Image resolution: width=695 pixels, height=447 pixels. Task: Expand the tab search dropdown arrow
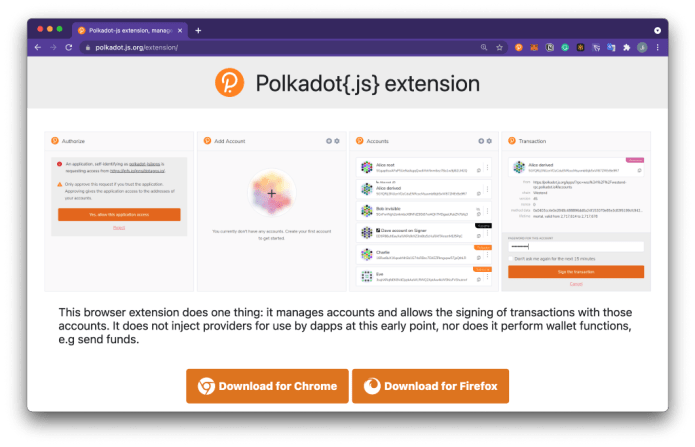pos(657,31)
